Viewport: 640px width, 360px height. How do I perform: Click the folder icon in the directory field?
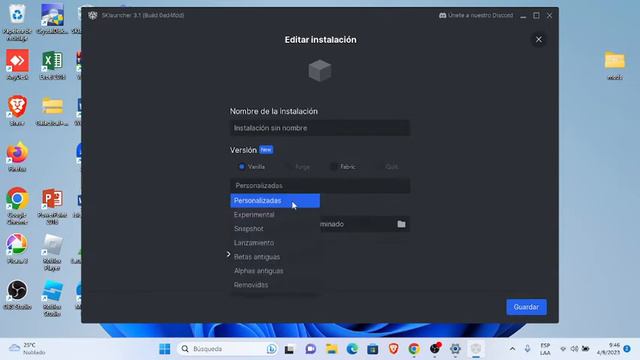(x=401, y=224)
